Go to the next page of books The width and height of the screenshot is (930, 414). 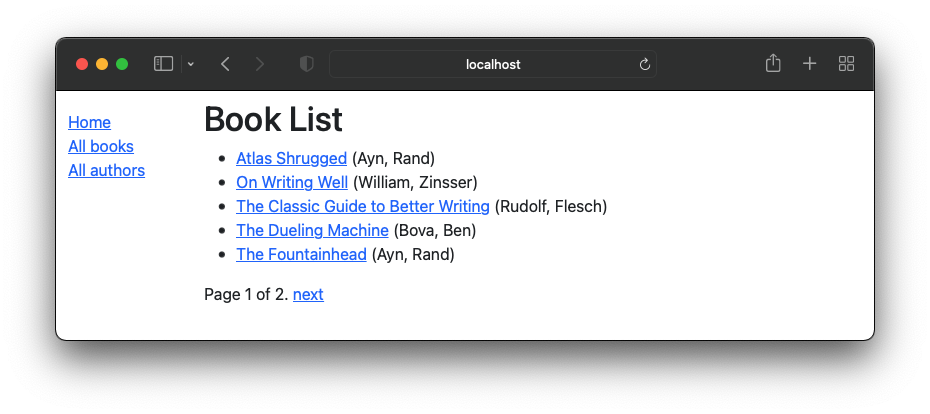pyautogui.click(x=308, y=294)
